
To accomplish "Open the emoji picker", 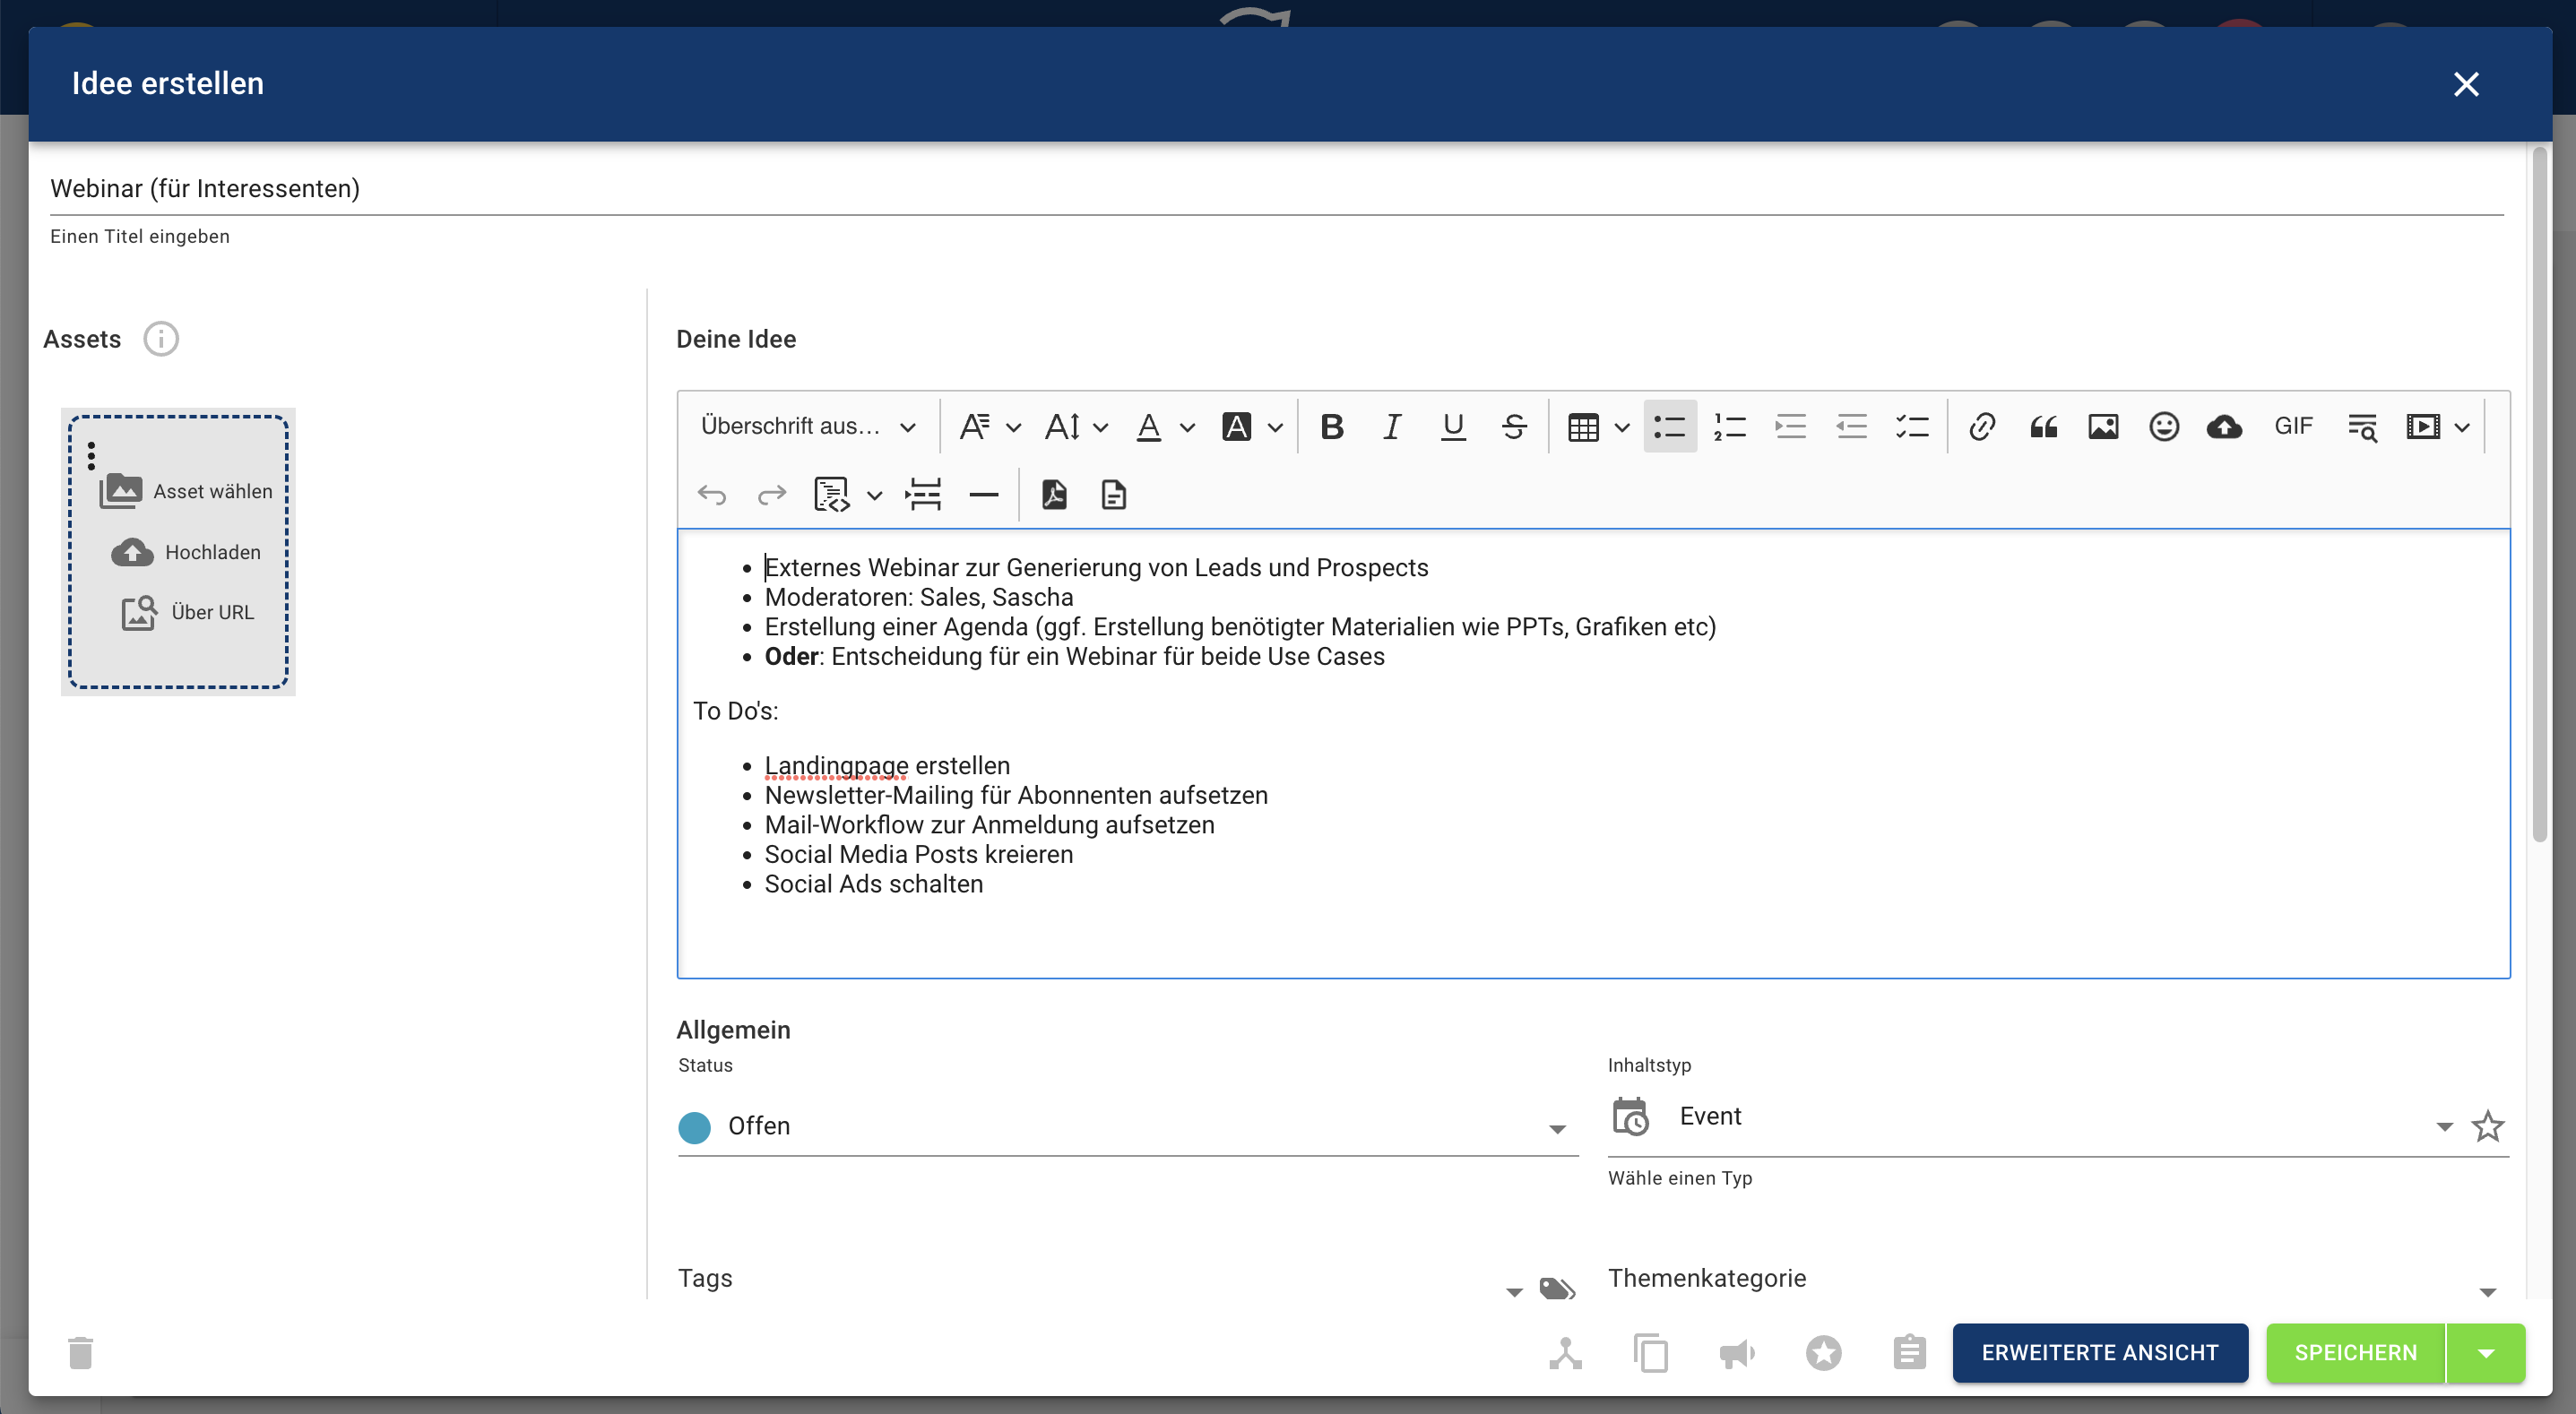I will (x=2164, y=427).
